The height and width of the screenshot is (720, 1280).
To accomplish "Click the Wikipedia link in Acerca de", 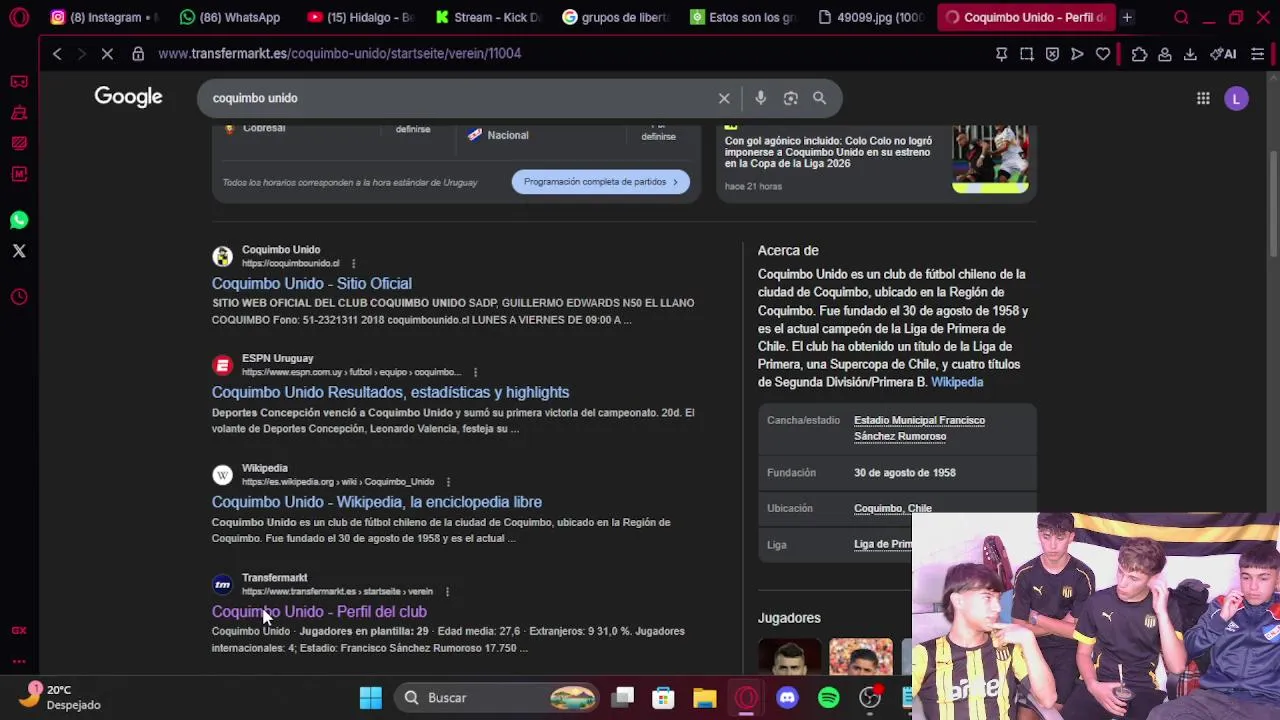I will pyautogui.click(x=957, y=382).
